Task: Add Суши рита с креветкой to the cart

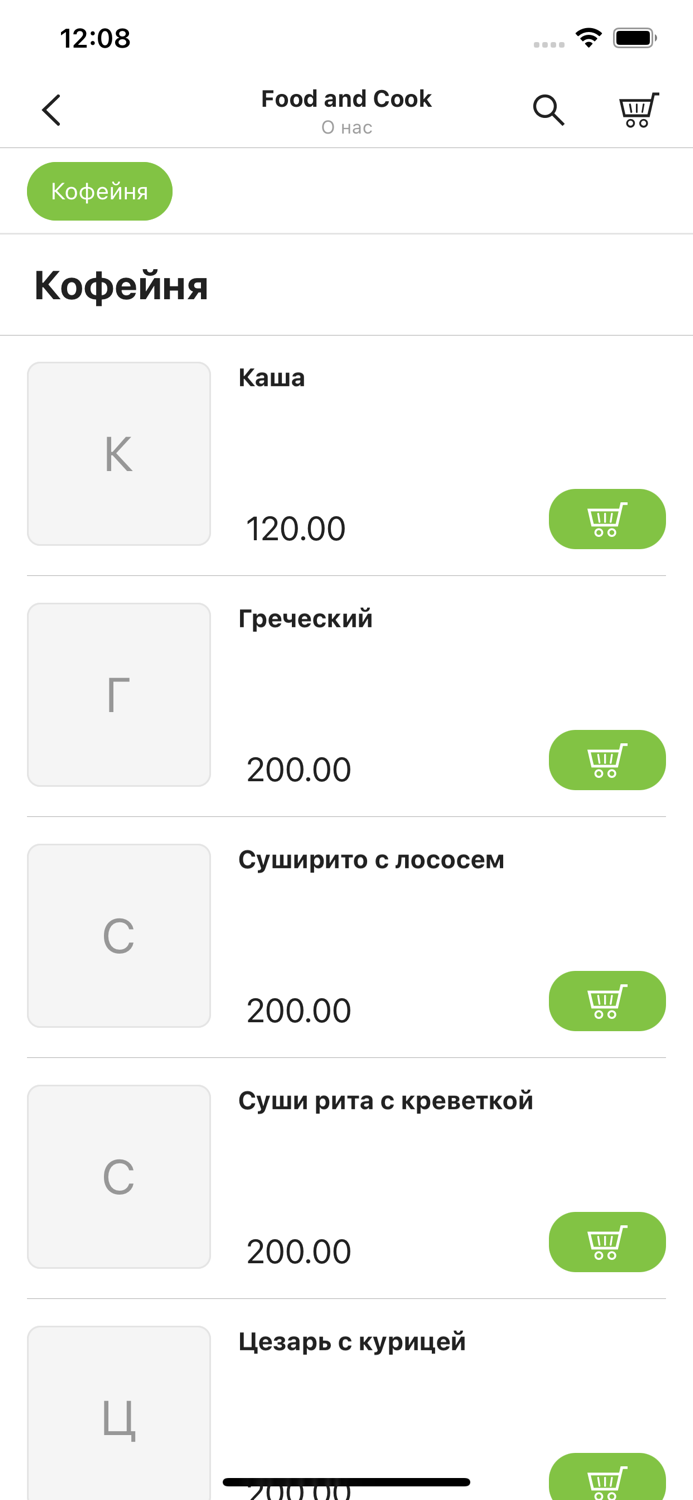Action: tap(607, 1242)
